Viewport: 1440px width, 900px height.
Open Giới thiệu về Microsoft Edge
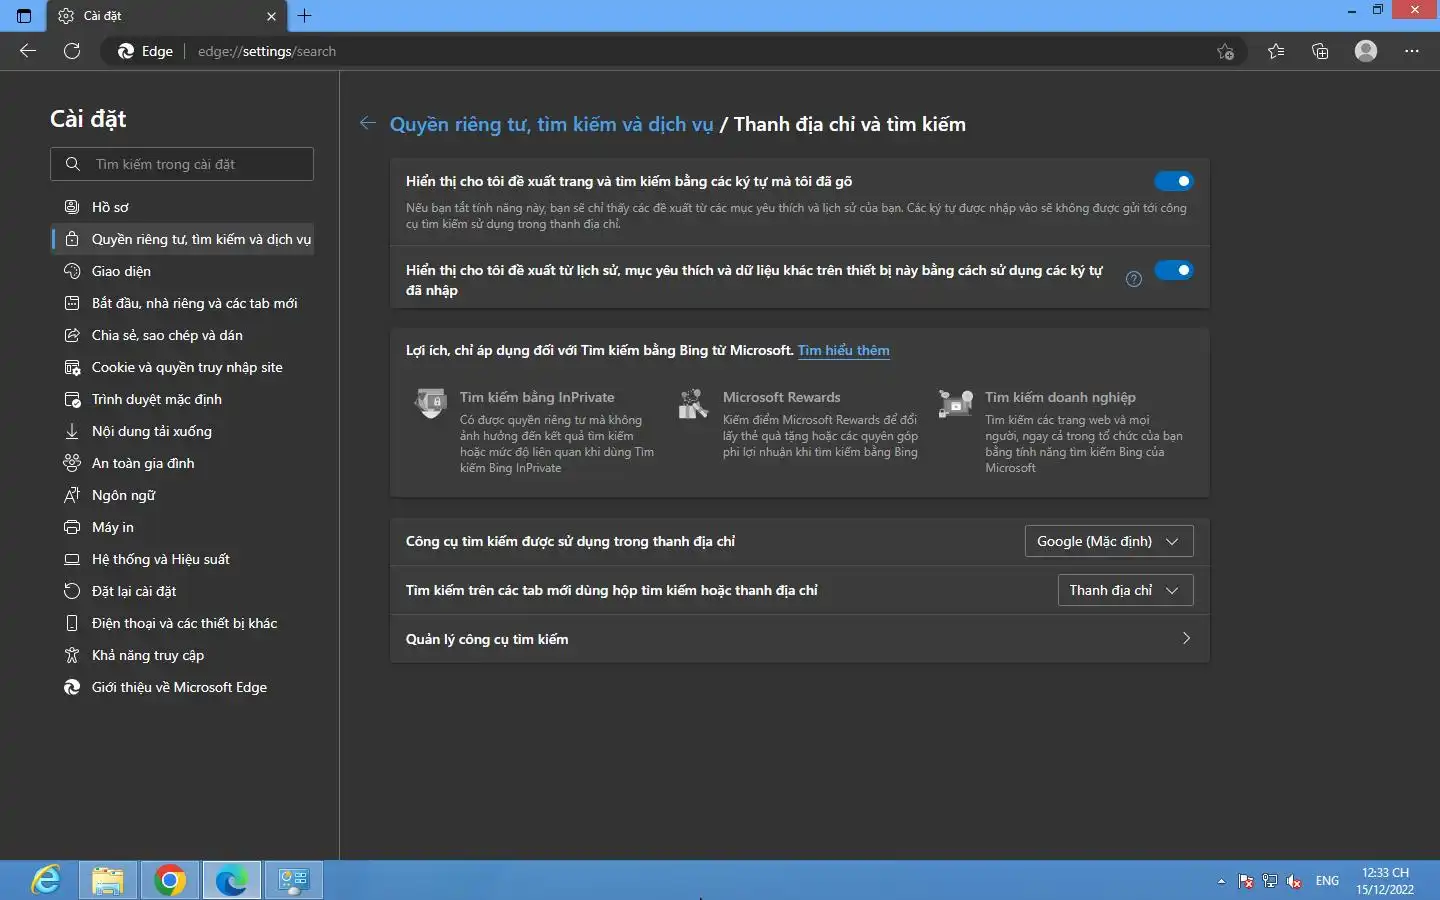tap(182, 687)
